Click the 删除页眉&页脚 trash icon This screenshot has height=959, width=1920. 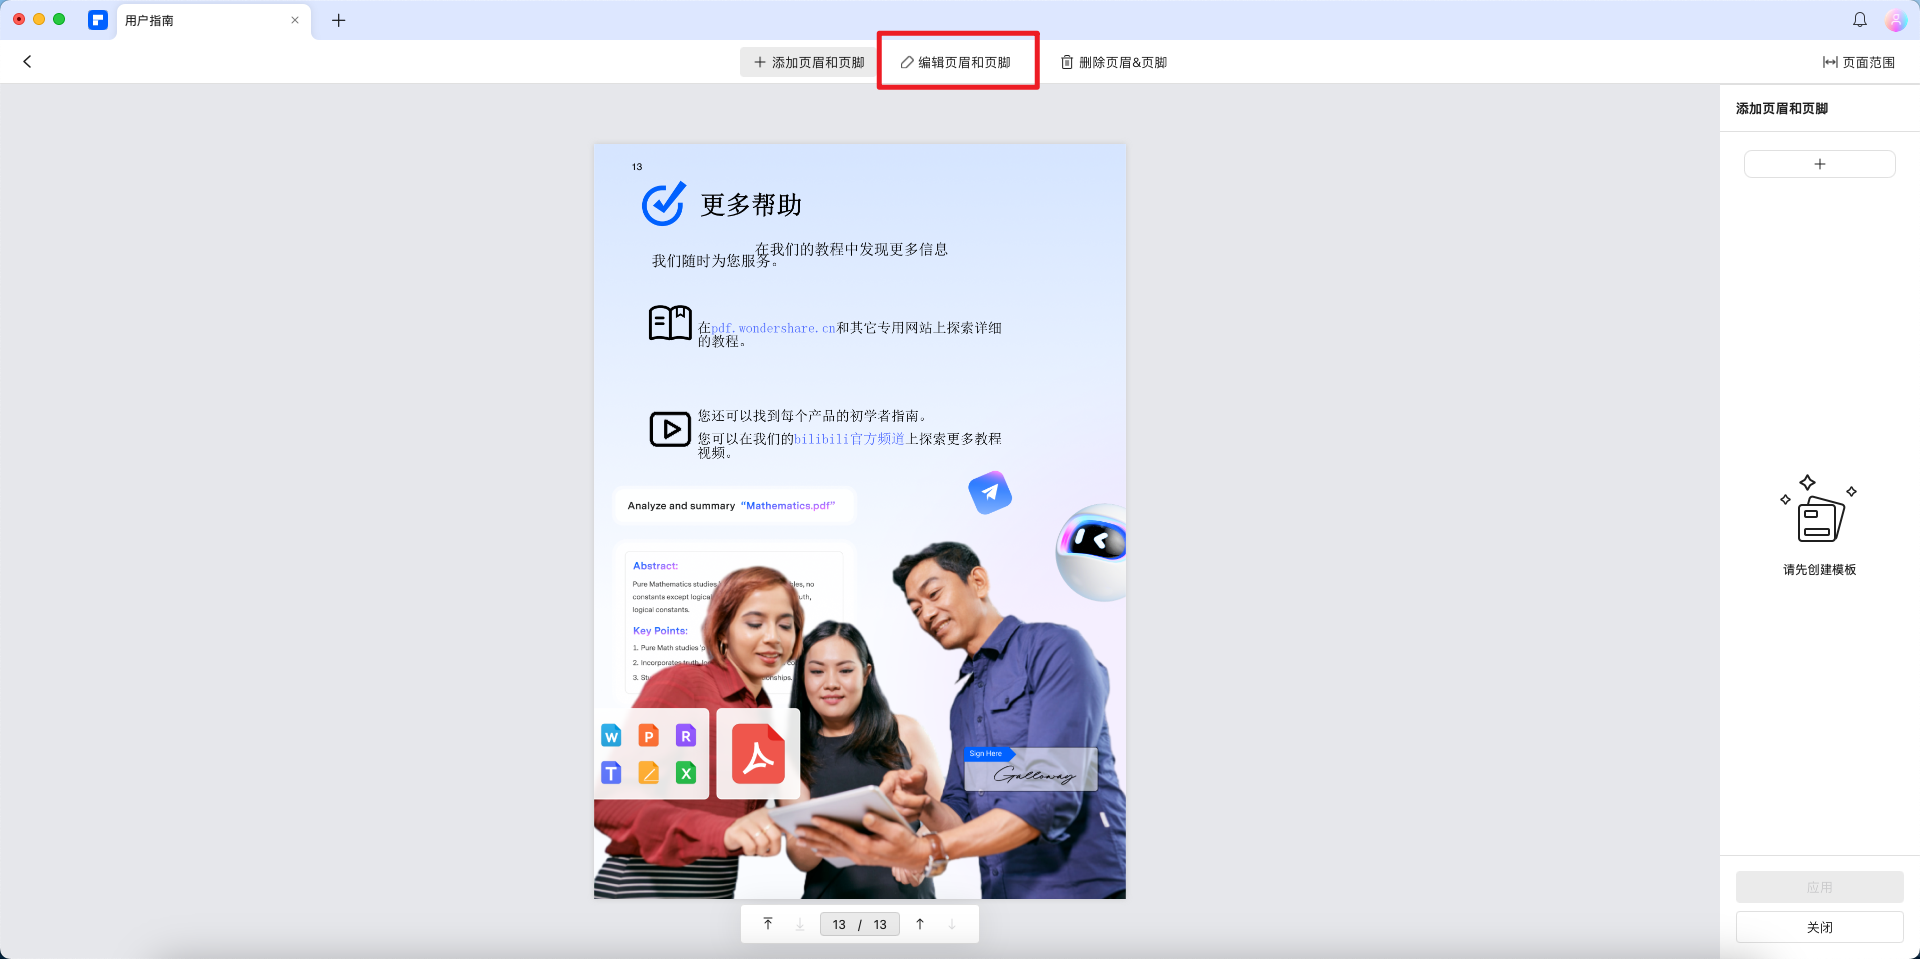tap(1066, 61)
